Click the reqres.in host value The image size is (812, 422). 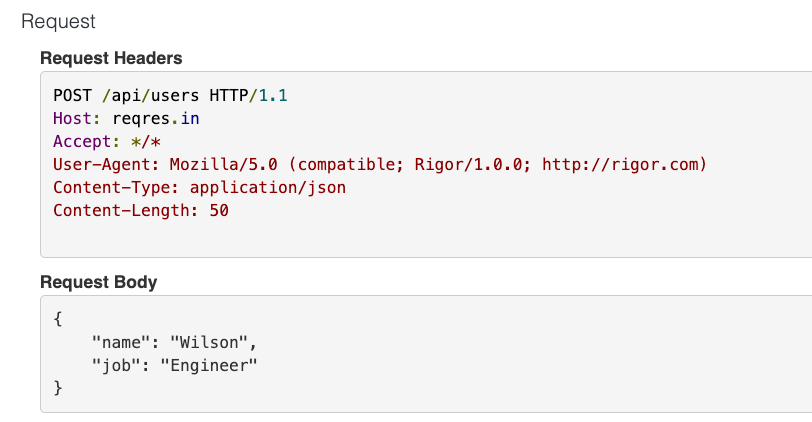[156, 119]
